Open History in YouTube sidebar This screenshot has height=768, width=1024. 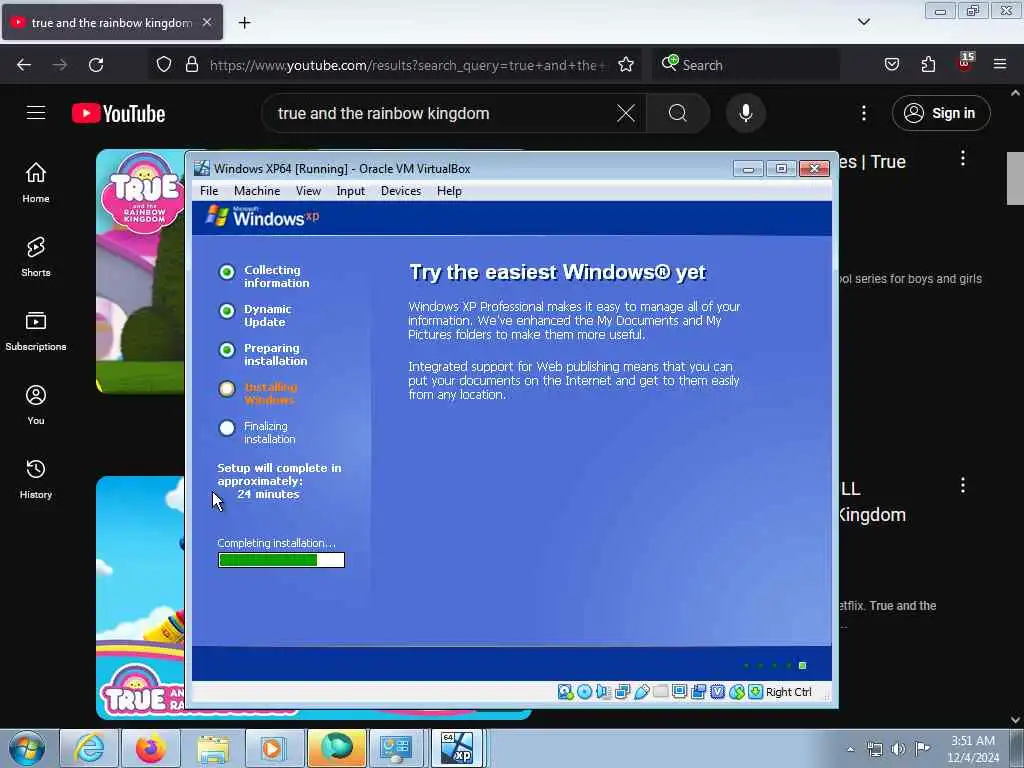pos(36,479)
